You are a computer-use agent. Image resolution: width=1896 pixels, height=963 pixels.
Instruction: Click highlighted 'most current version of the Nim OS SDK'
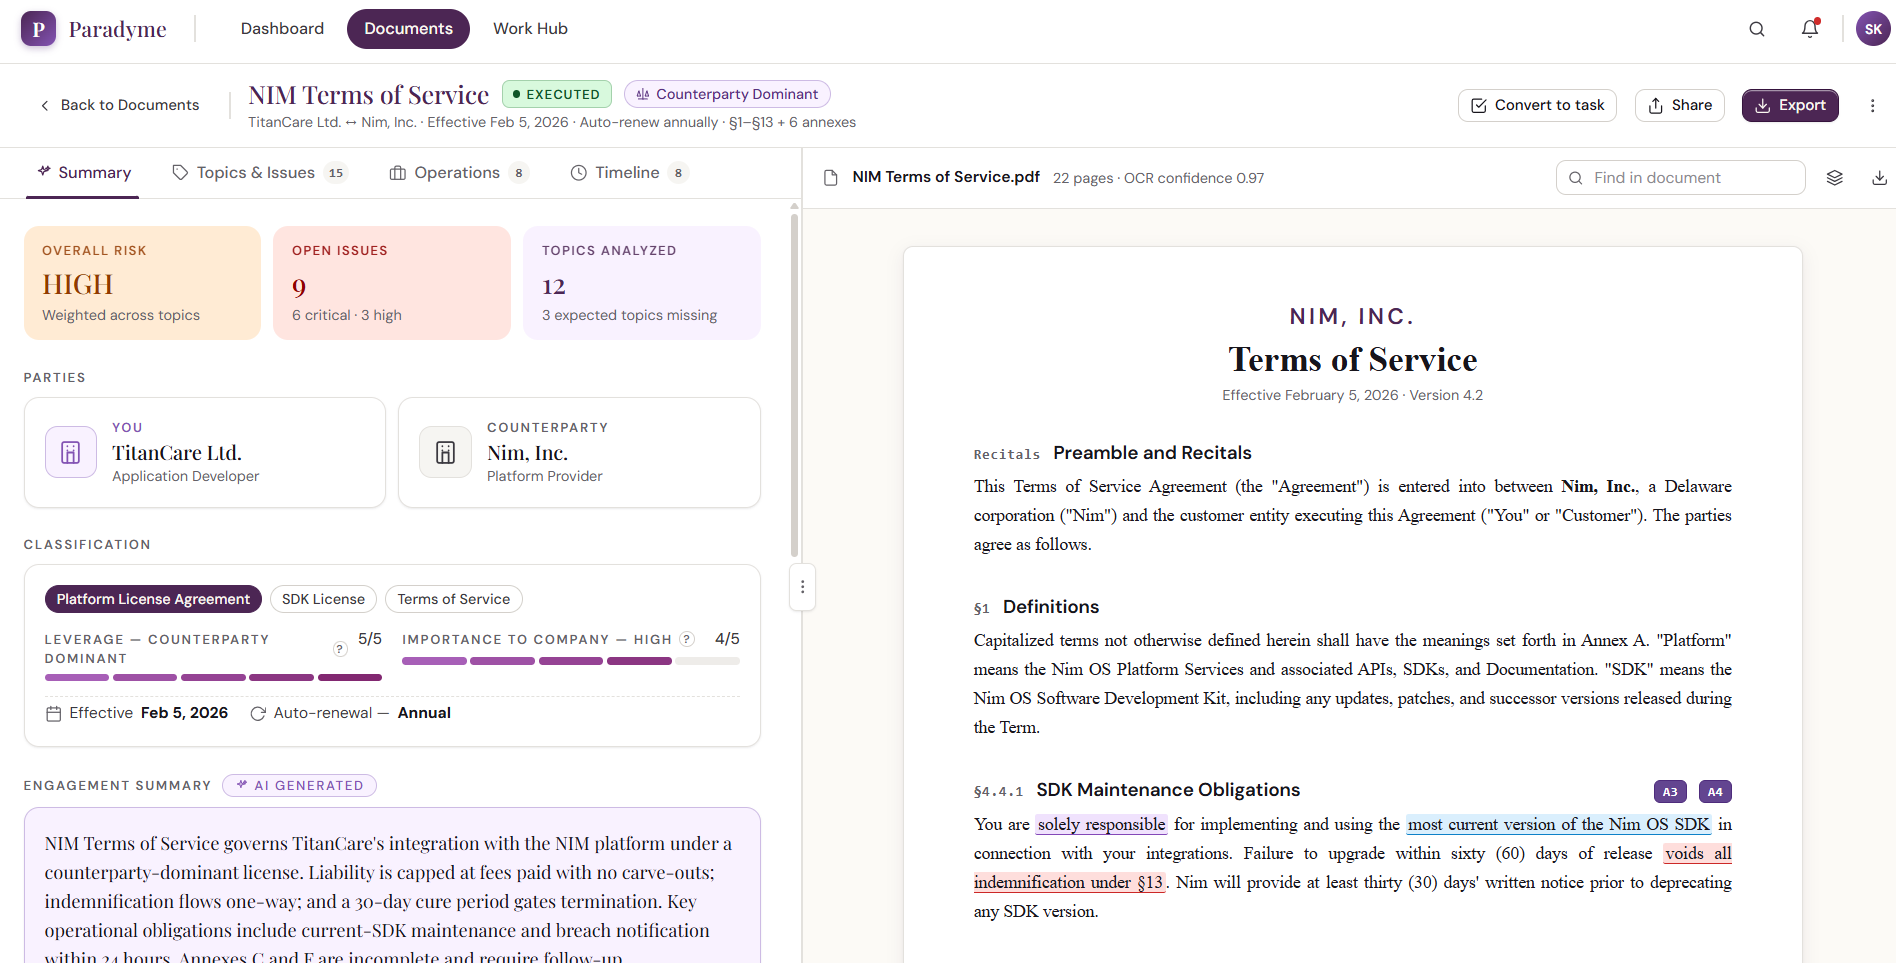(1559, 825)
